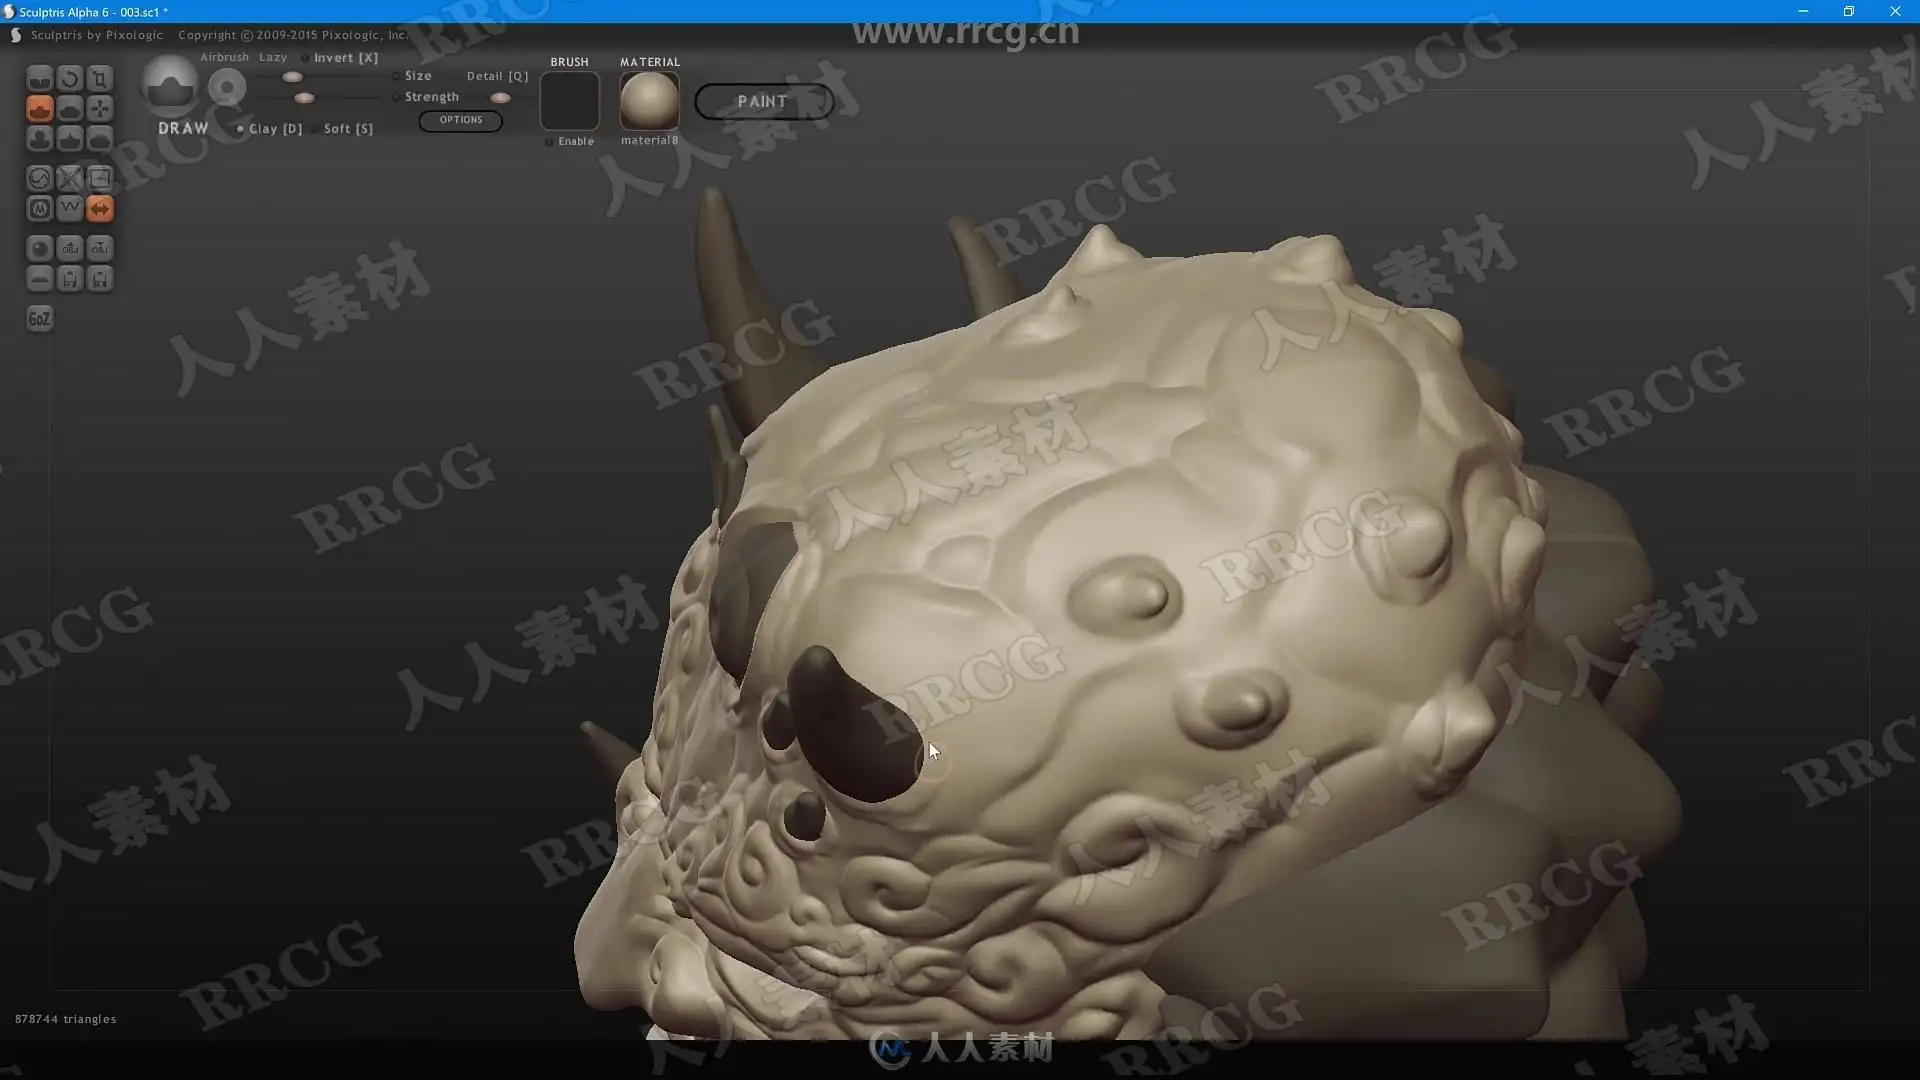The width and height of the screenshot is (1920, 1080).
Task: Minimize the Sculptris window
Action: pos(1803,11)
